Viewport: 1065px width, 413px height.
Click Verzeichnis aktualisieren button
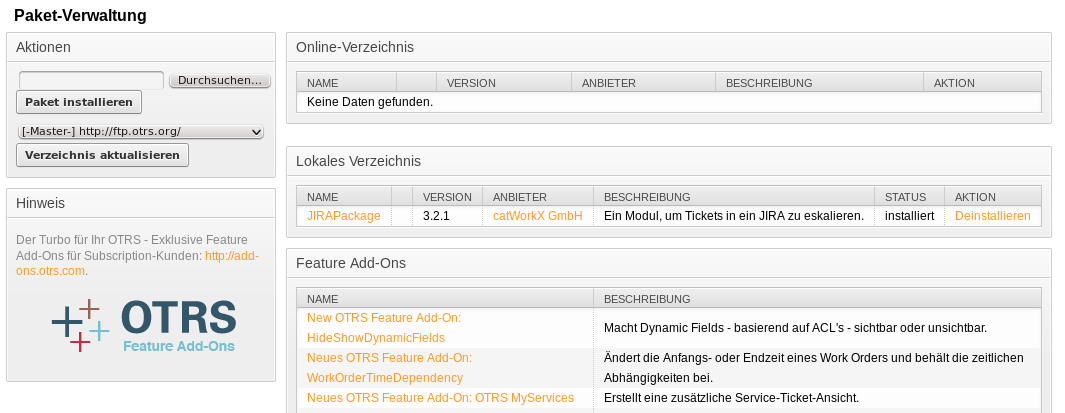click(102, 155)
